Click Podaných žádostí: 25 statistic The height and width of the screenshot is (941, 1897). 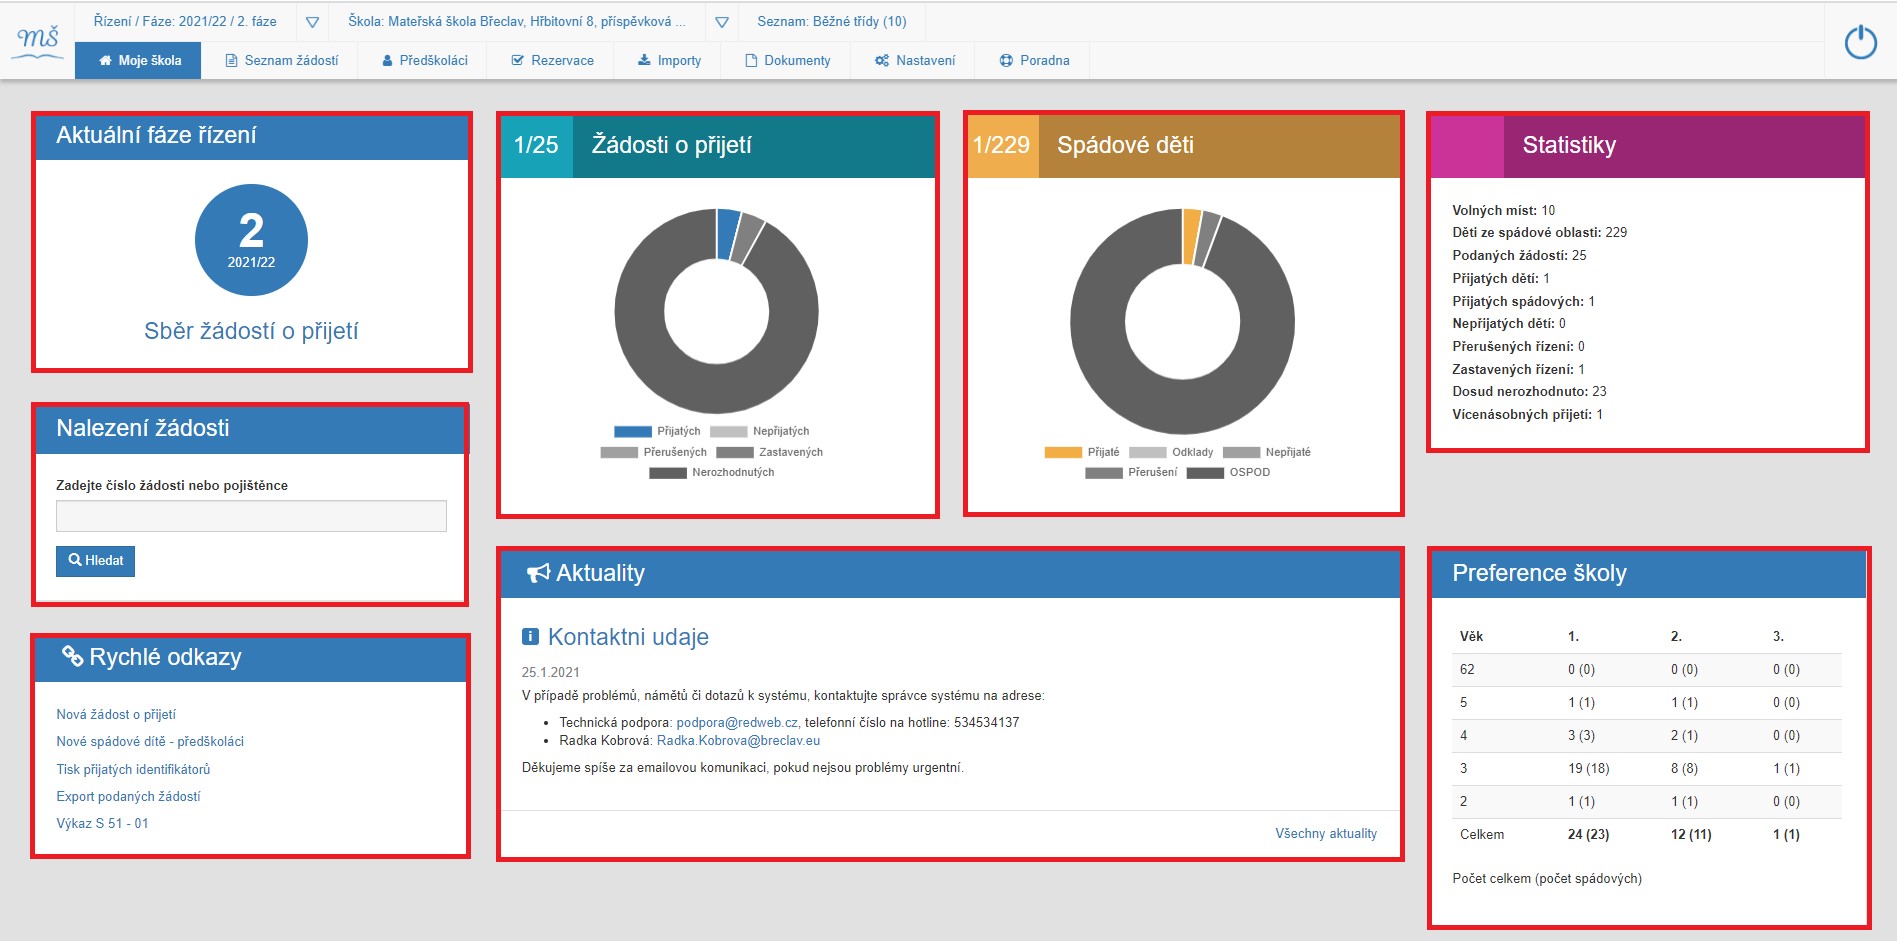coord(1519,255)
